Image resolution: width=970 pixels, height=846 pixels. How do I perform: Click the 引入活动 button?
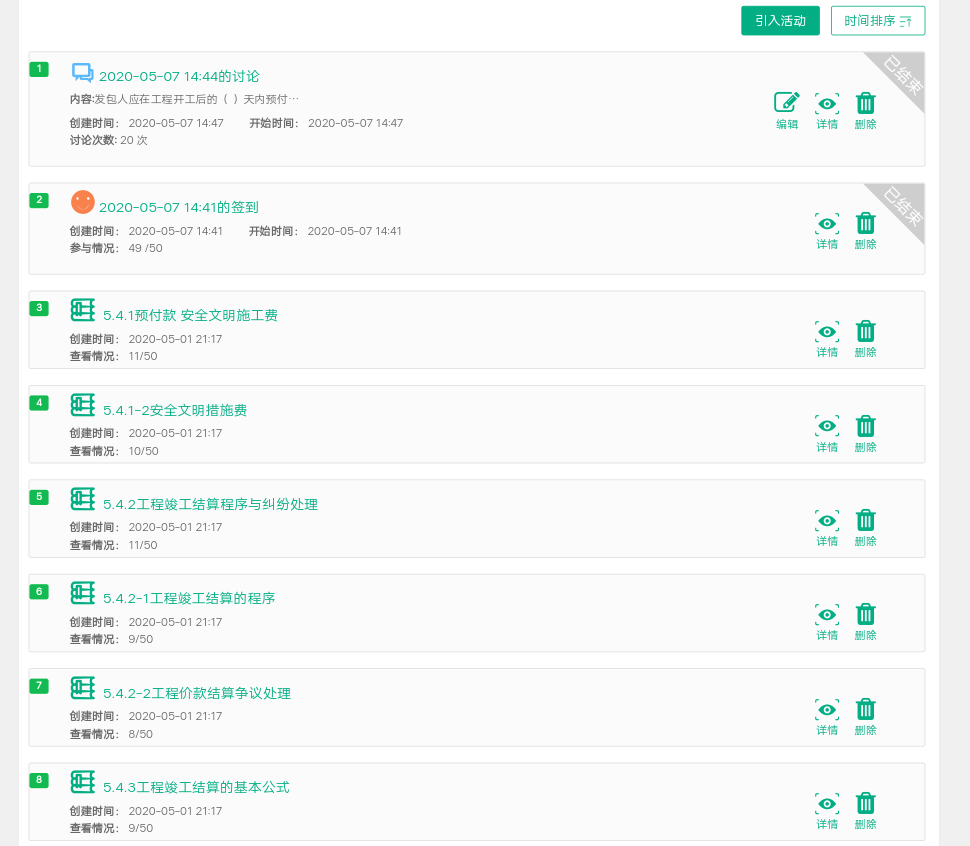coord(780,21)
